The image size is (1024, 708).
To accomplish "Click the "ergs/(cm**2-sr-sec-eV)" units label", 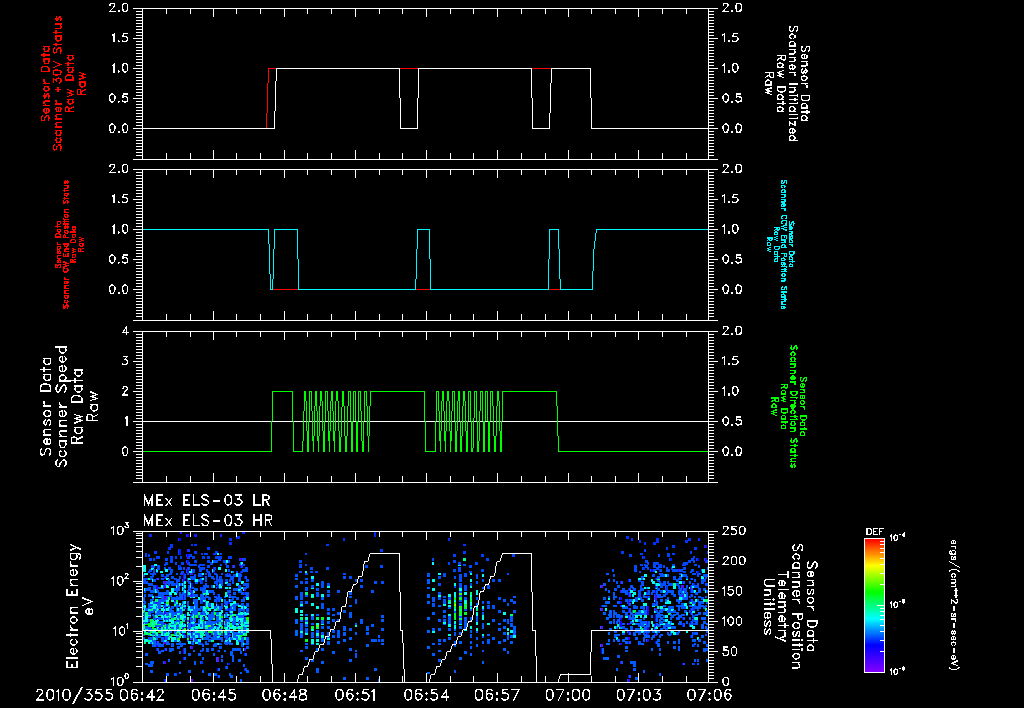I will pyautogui.click(x=953, y=605).
